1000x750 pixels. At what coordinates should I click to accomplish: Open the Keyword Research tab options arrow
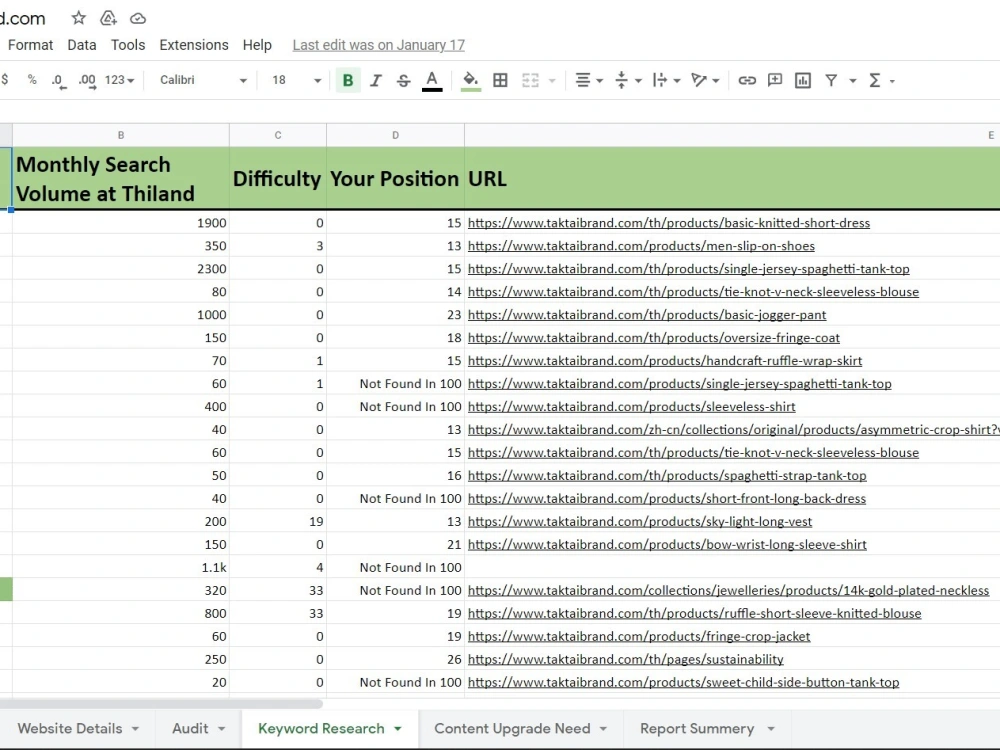pos(398,729)
